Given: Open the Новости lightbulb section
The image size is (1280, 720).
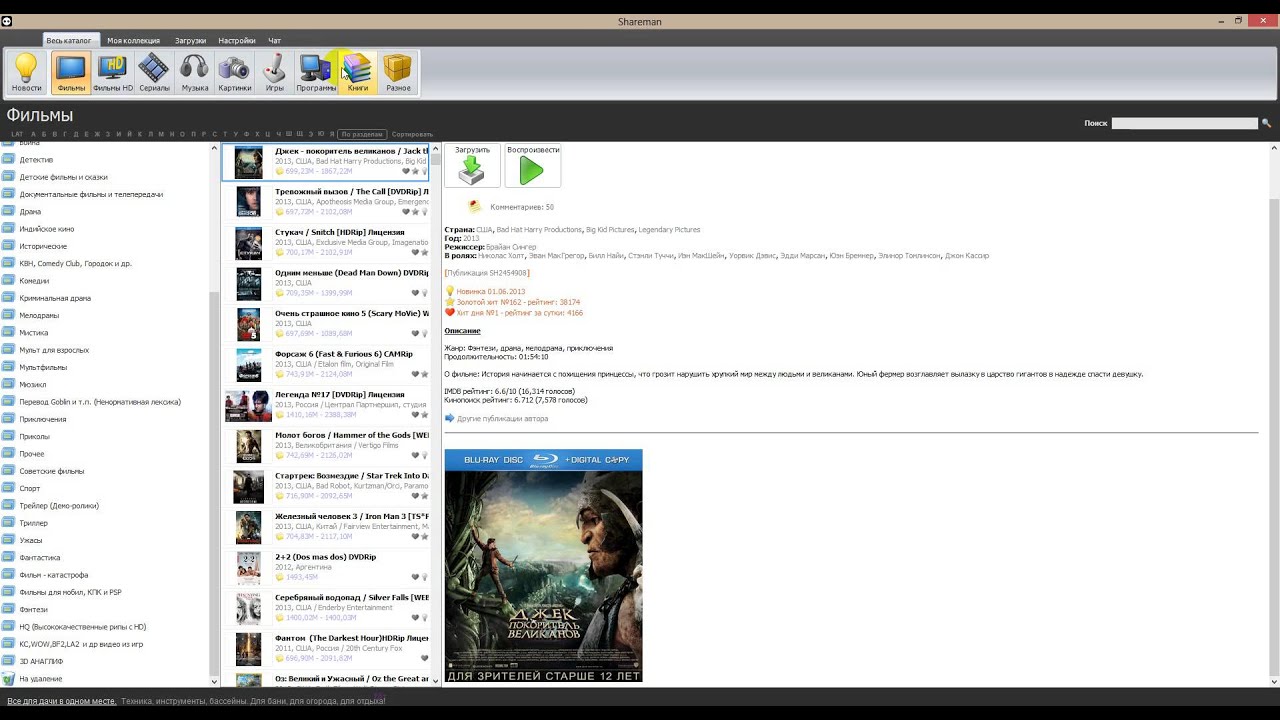Looking at the screenshot, I should (27, 73).
